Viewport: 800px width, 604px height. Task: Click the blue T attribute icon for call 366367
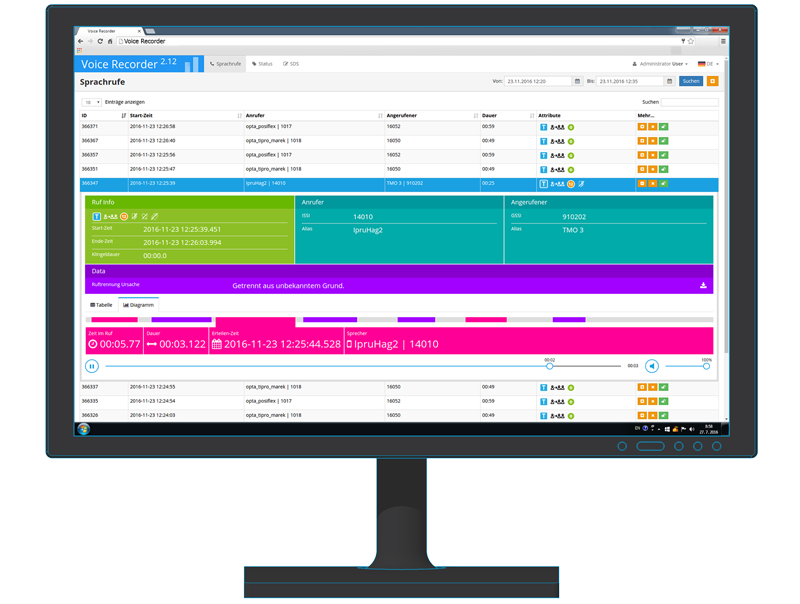[544, 141]
